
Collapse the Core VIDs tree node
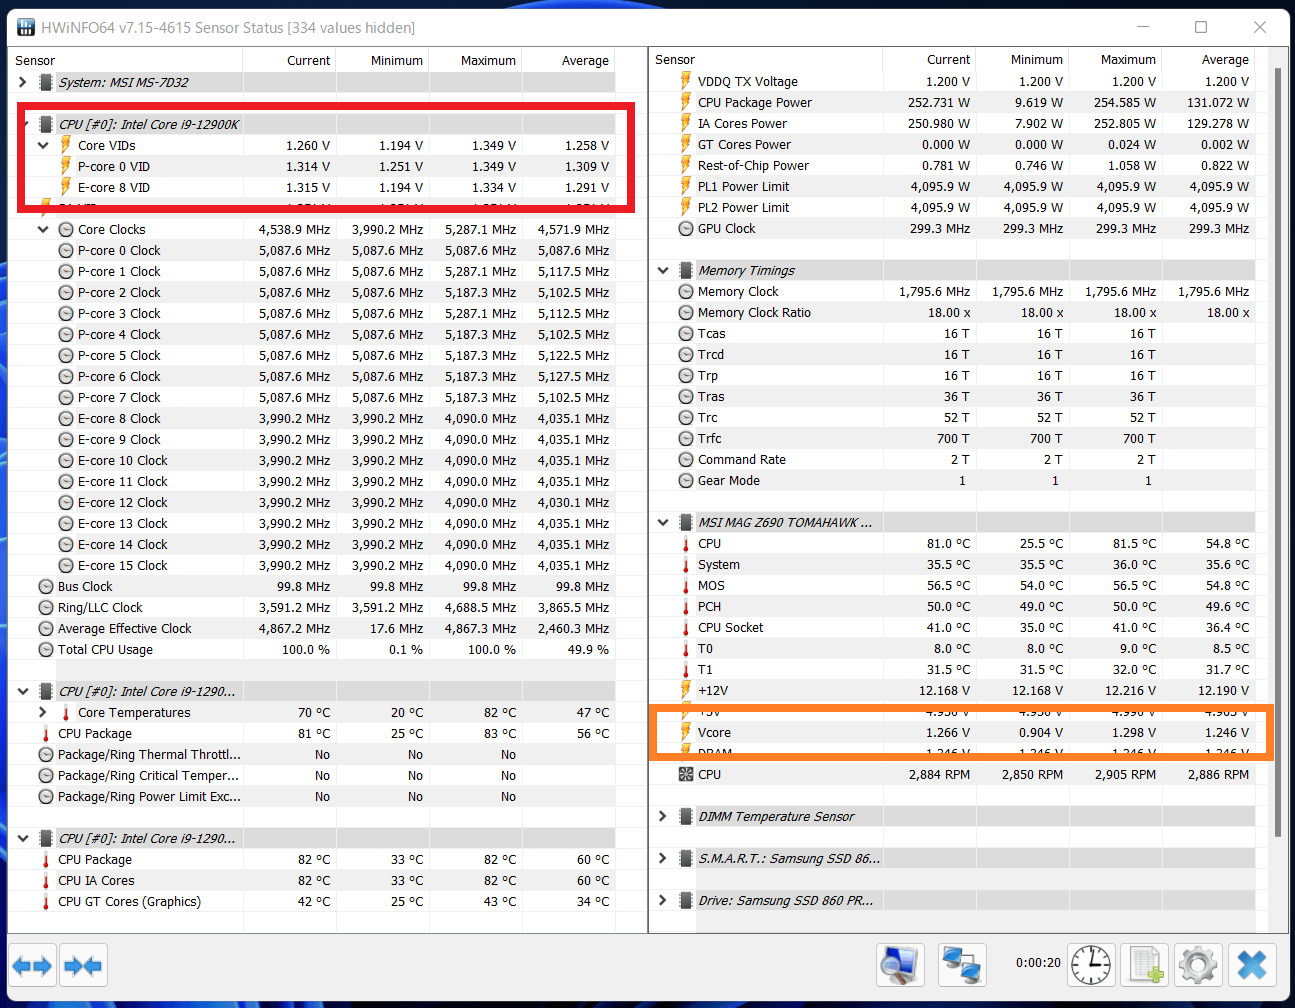[x=43, y=145]
